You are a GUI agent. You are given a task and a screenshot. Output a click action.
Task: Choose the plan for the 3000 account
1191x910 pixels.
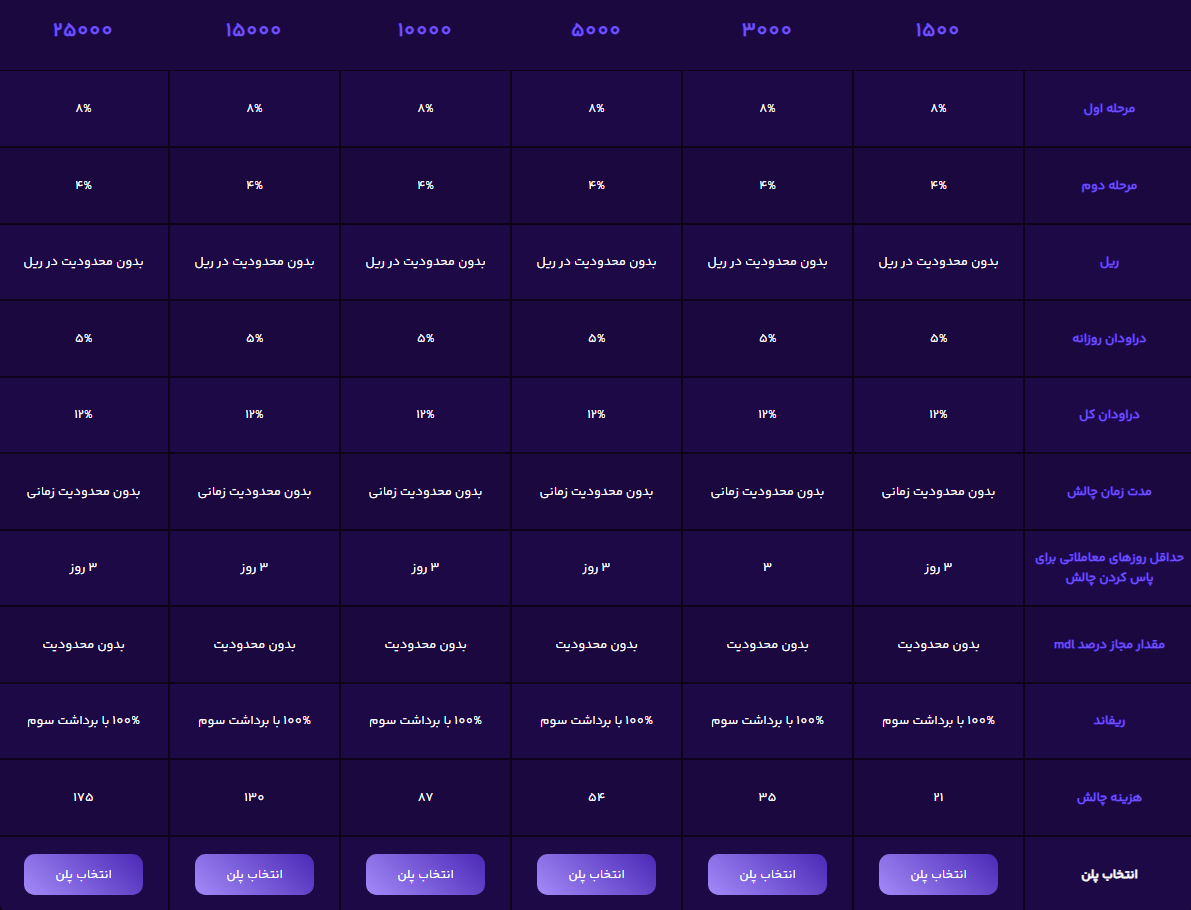[767, 874]
